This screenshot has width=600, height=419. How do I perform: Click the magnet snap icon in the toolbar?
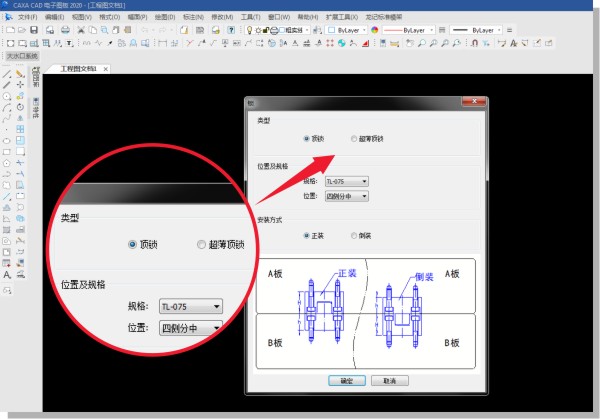point(474,43)
